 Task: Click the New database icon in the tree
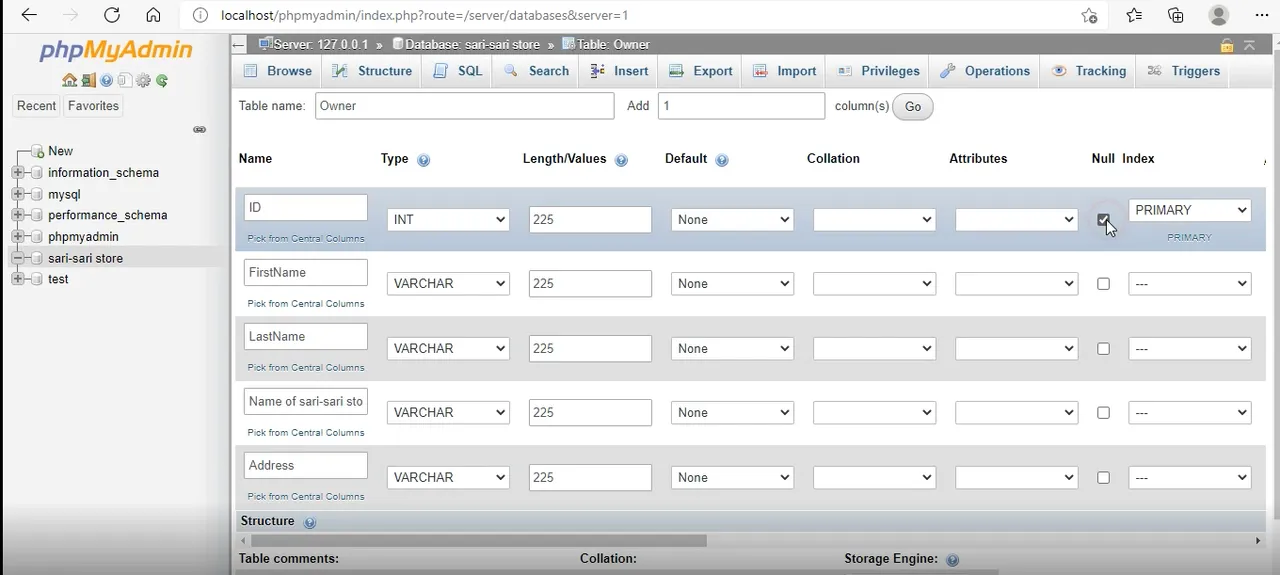pos(38,151)
